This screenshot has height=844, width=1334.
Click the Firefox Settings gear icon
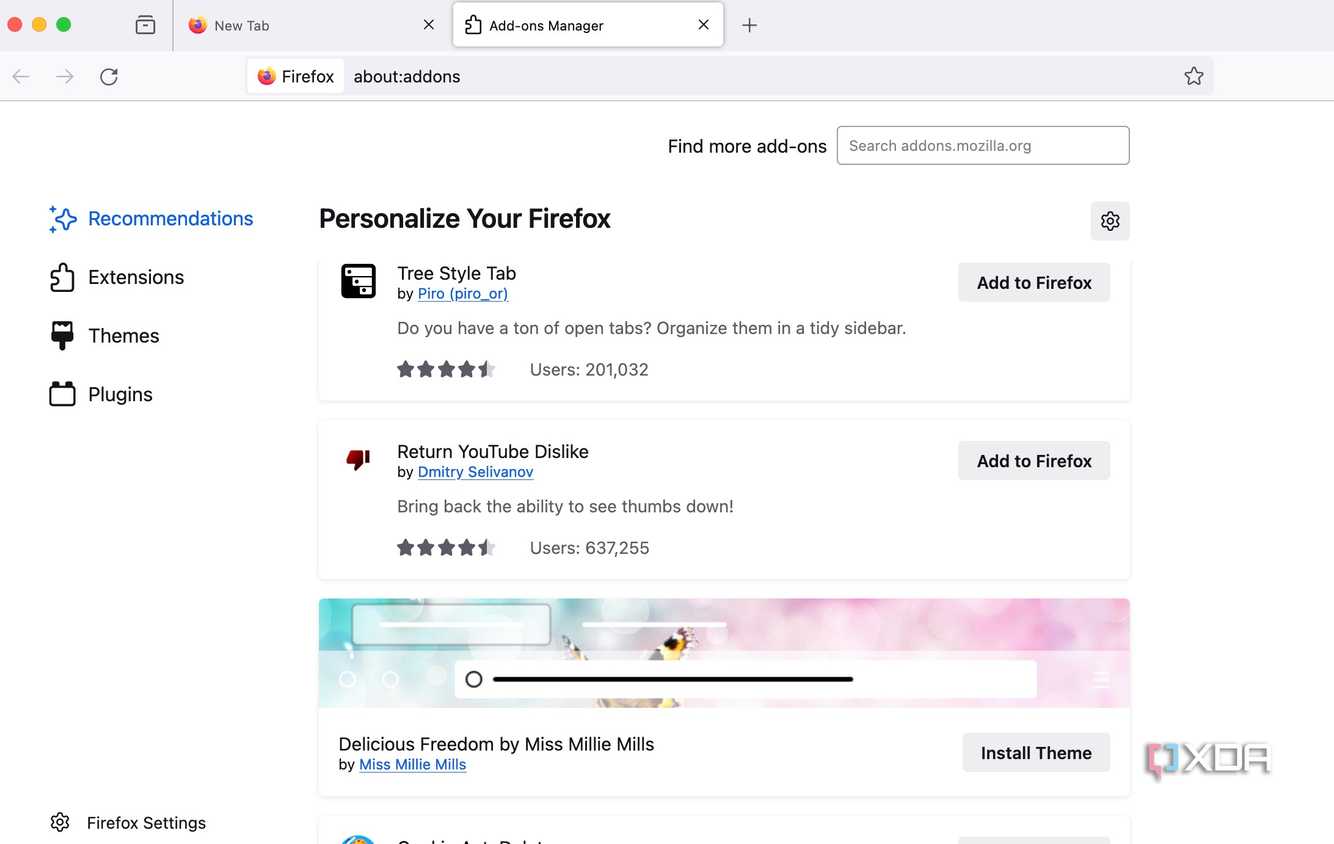point(60,822)
